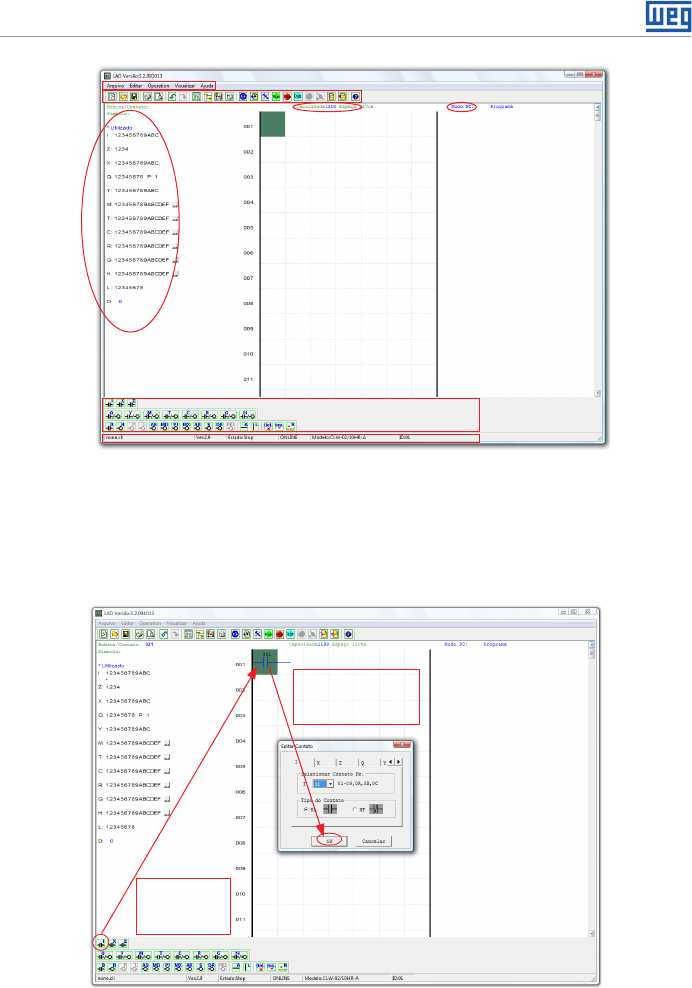Select NA contact type radio button
Screen dimensions: 692x988
point(306,809)
